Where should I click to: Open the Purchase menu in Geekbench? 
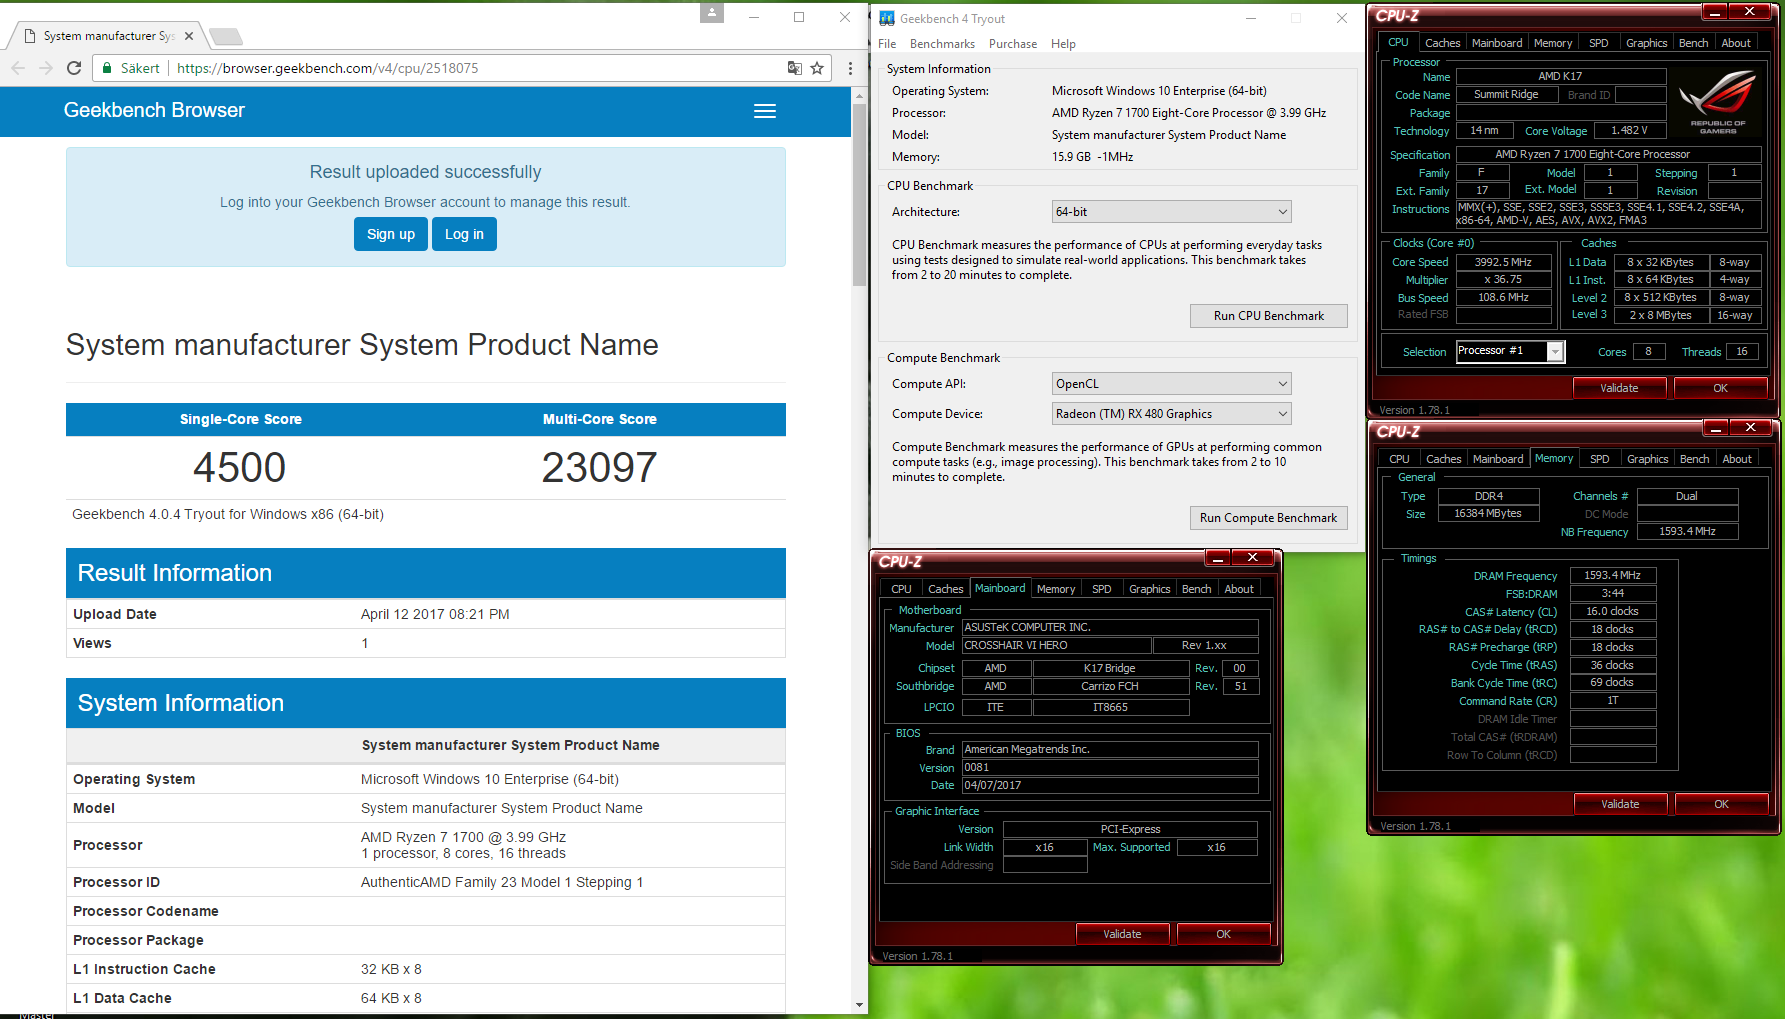tap(1013, 44)
